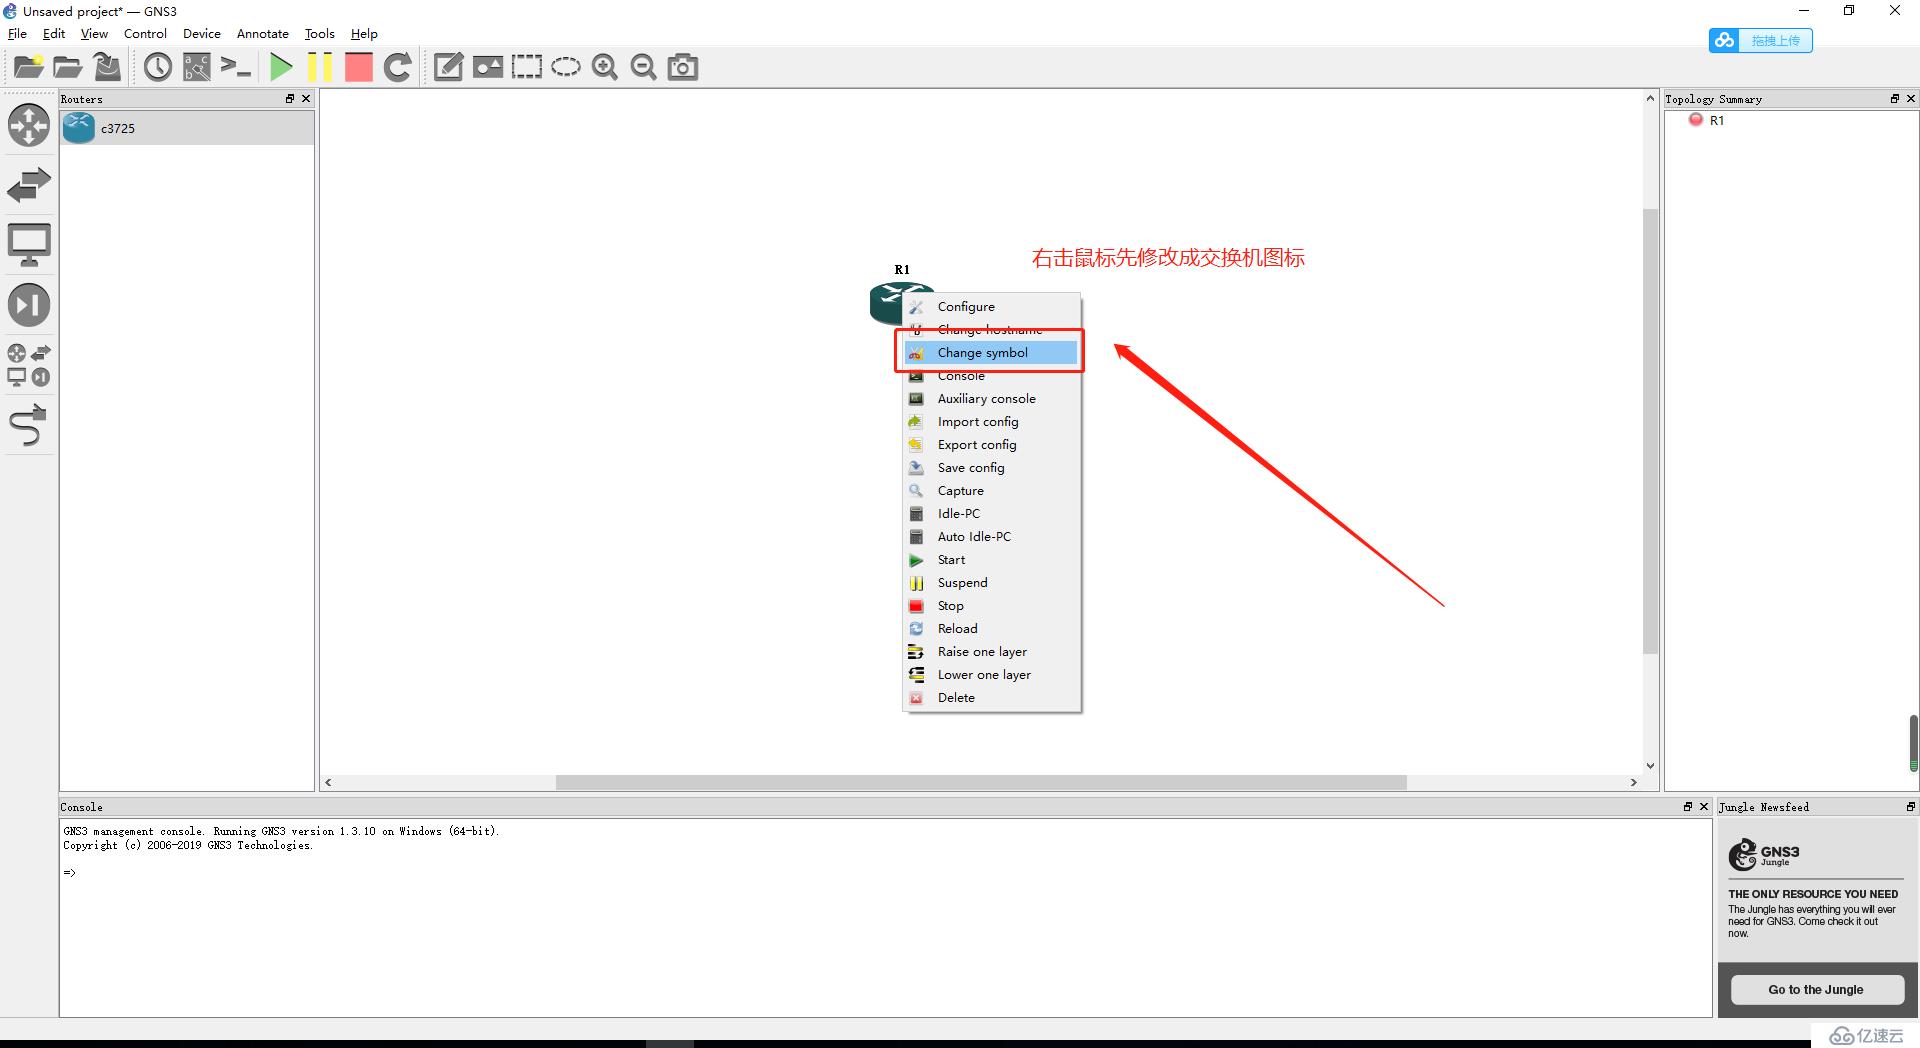
Task: Select the Draw an ellipse tool
Action: click(566, 67)
